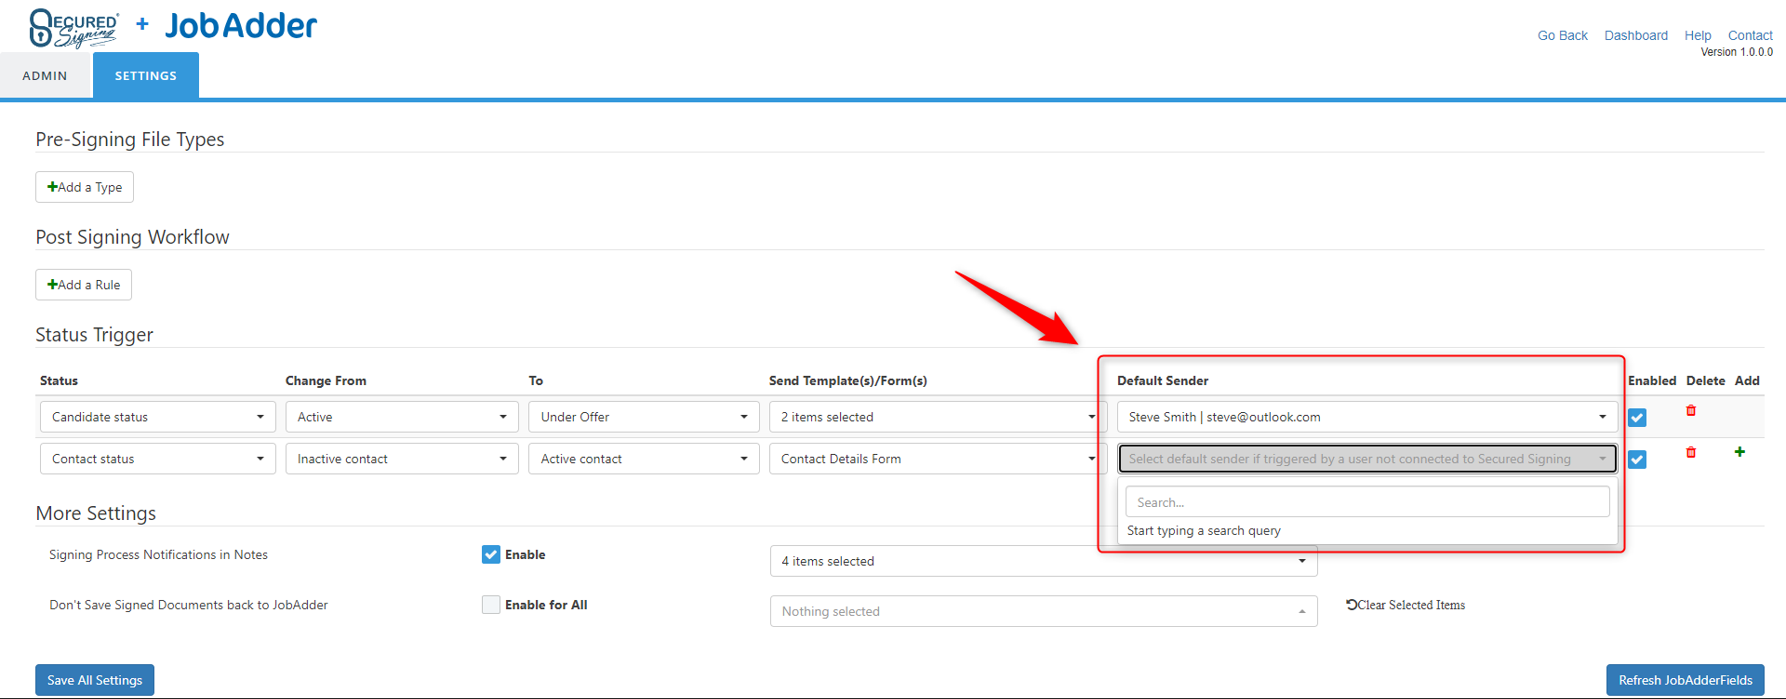Screen dimensions: 1786x699
Task: Open the Dashboard link
Action: click(x=1636, y=35)
